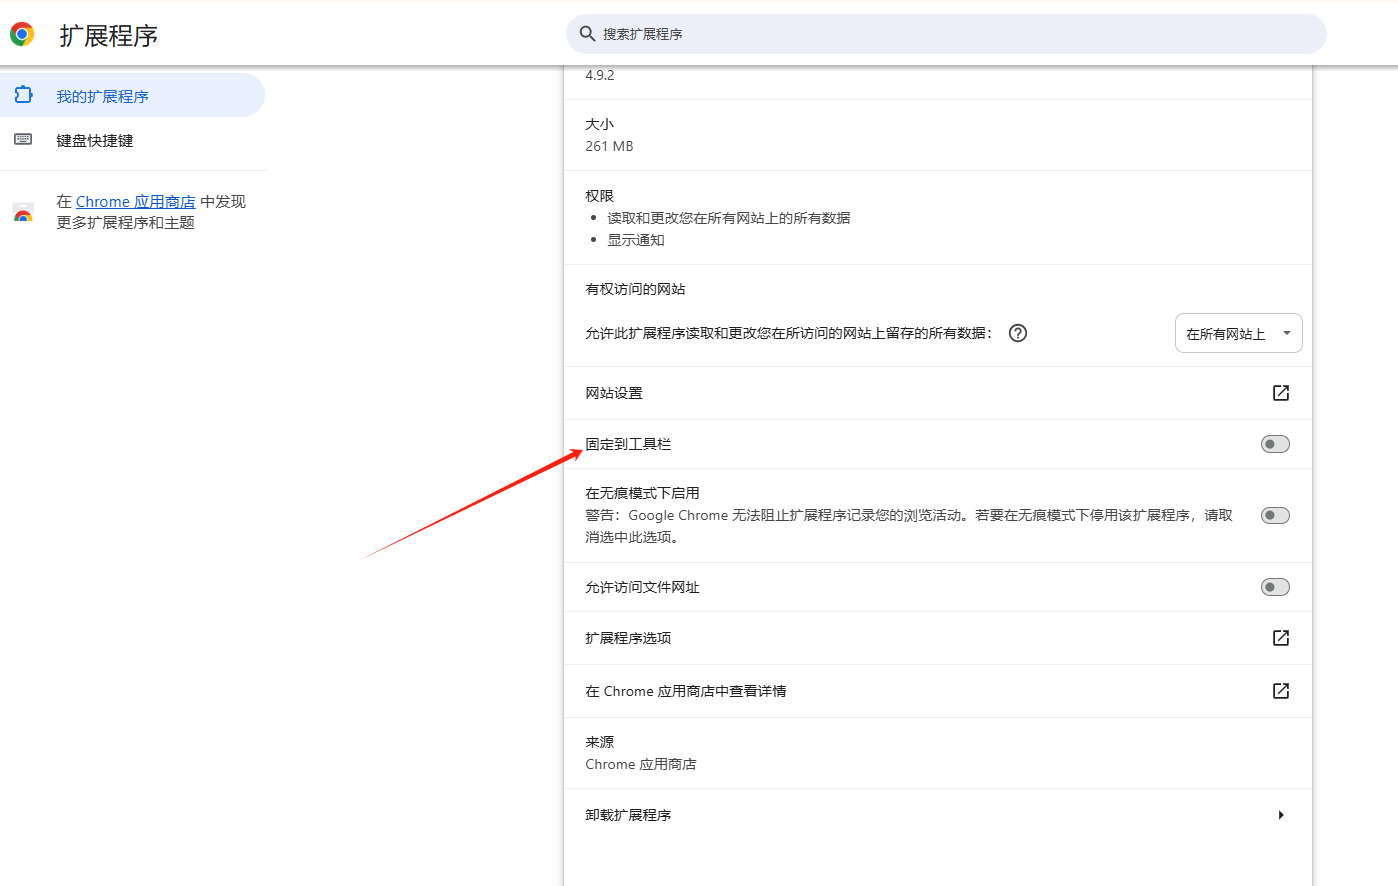Select 我的扩展程序 in sidebar
The image size is (1398, 886).
(132, 96)
